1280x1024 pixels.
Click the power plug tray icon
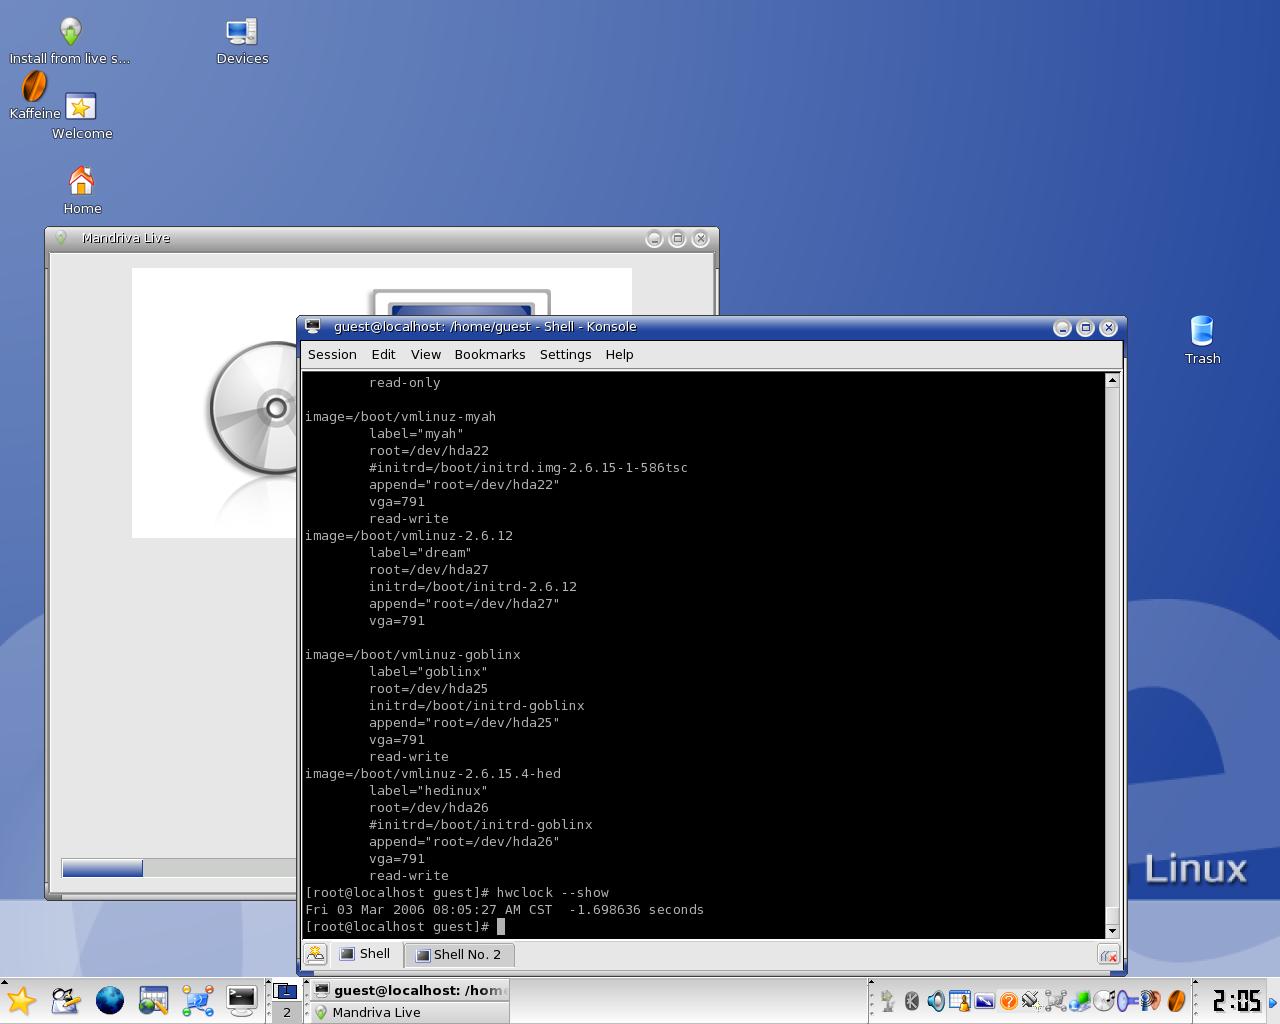click(x=1031, y=1001)
